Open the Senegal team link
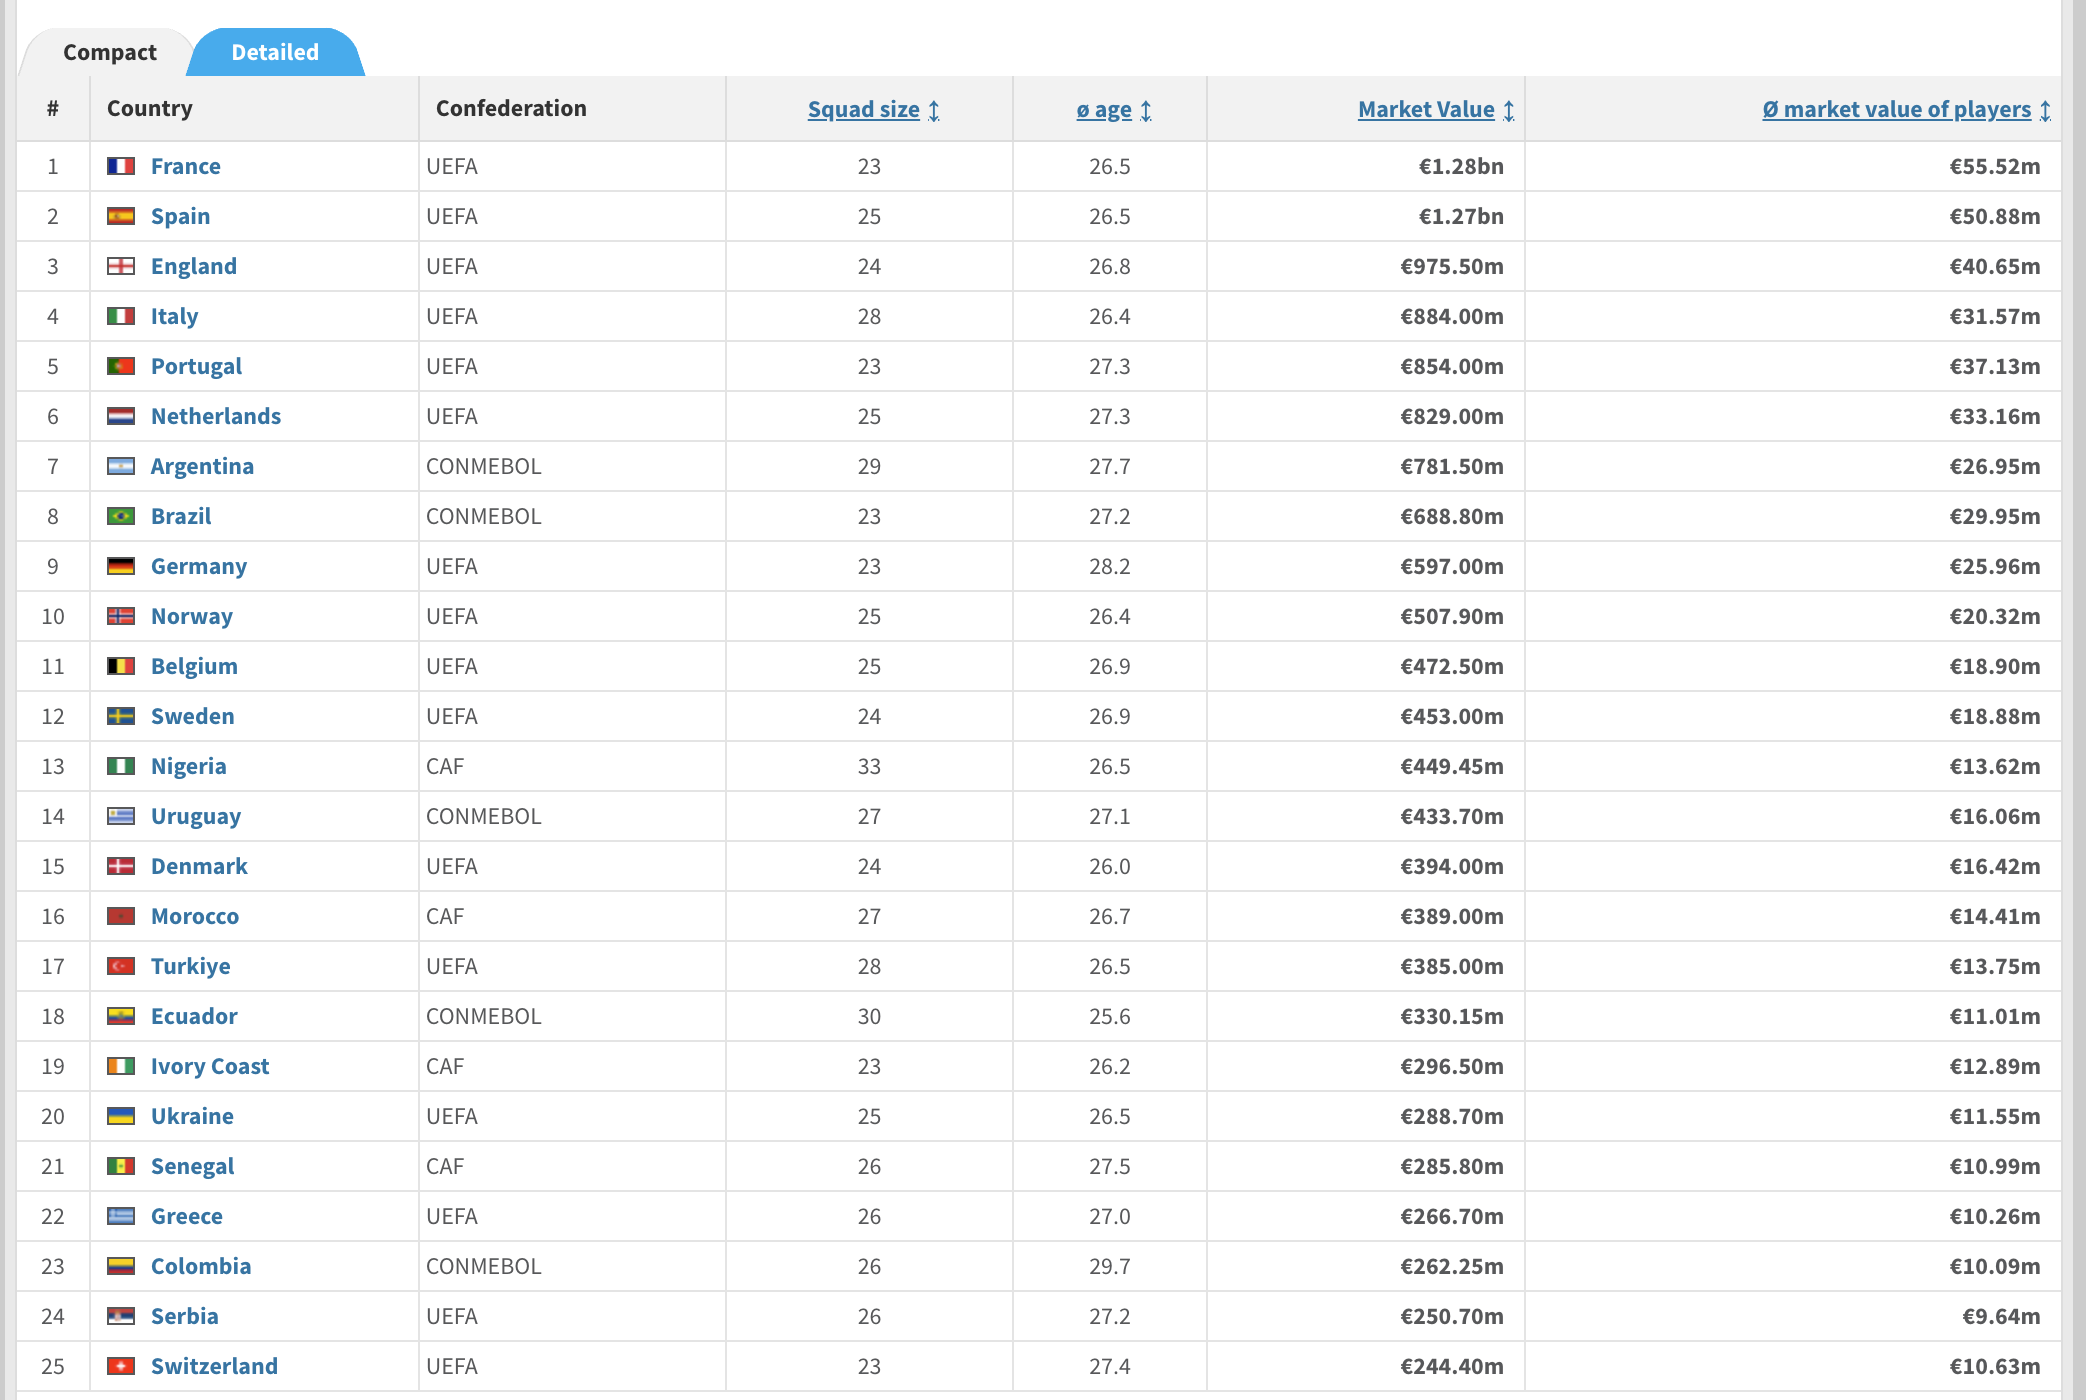Screen dimensions: 2086x1400 (x=193, y=1166)
